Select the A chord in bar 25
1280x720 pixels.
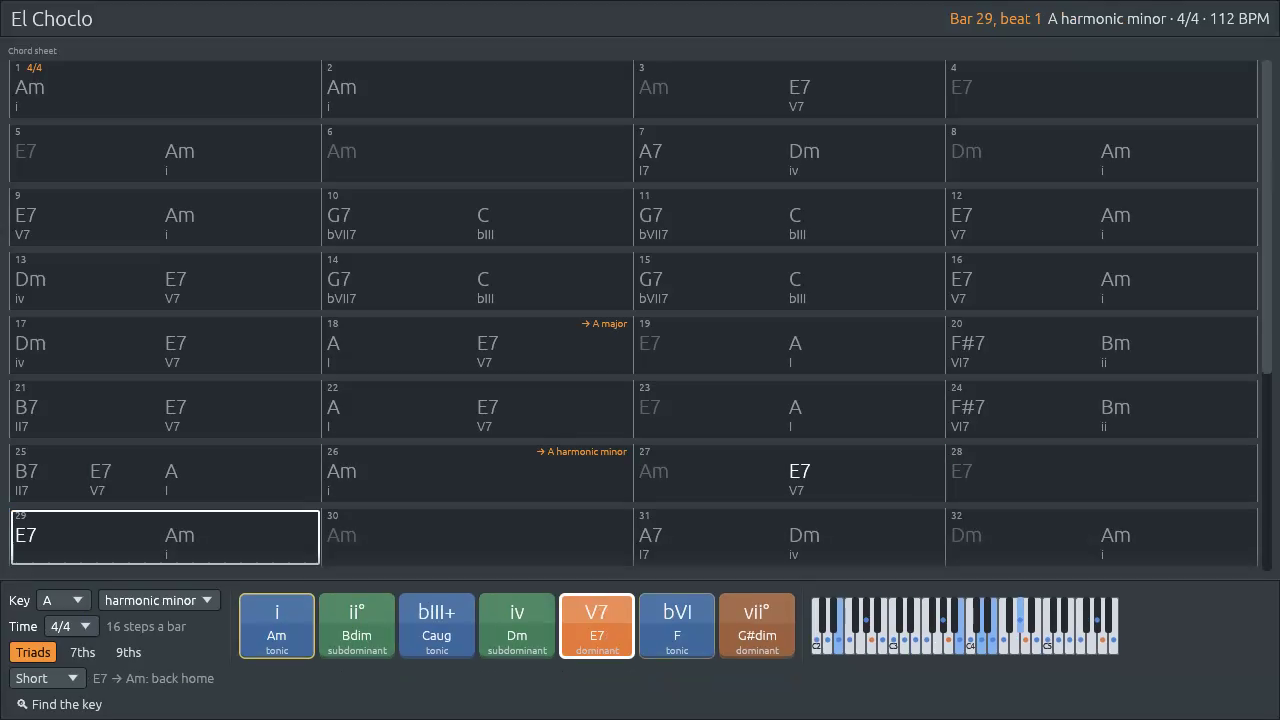[171, 471]
